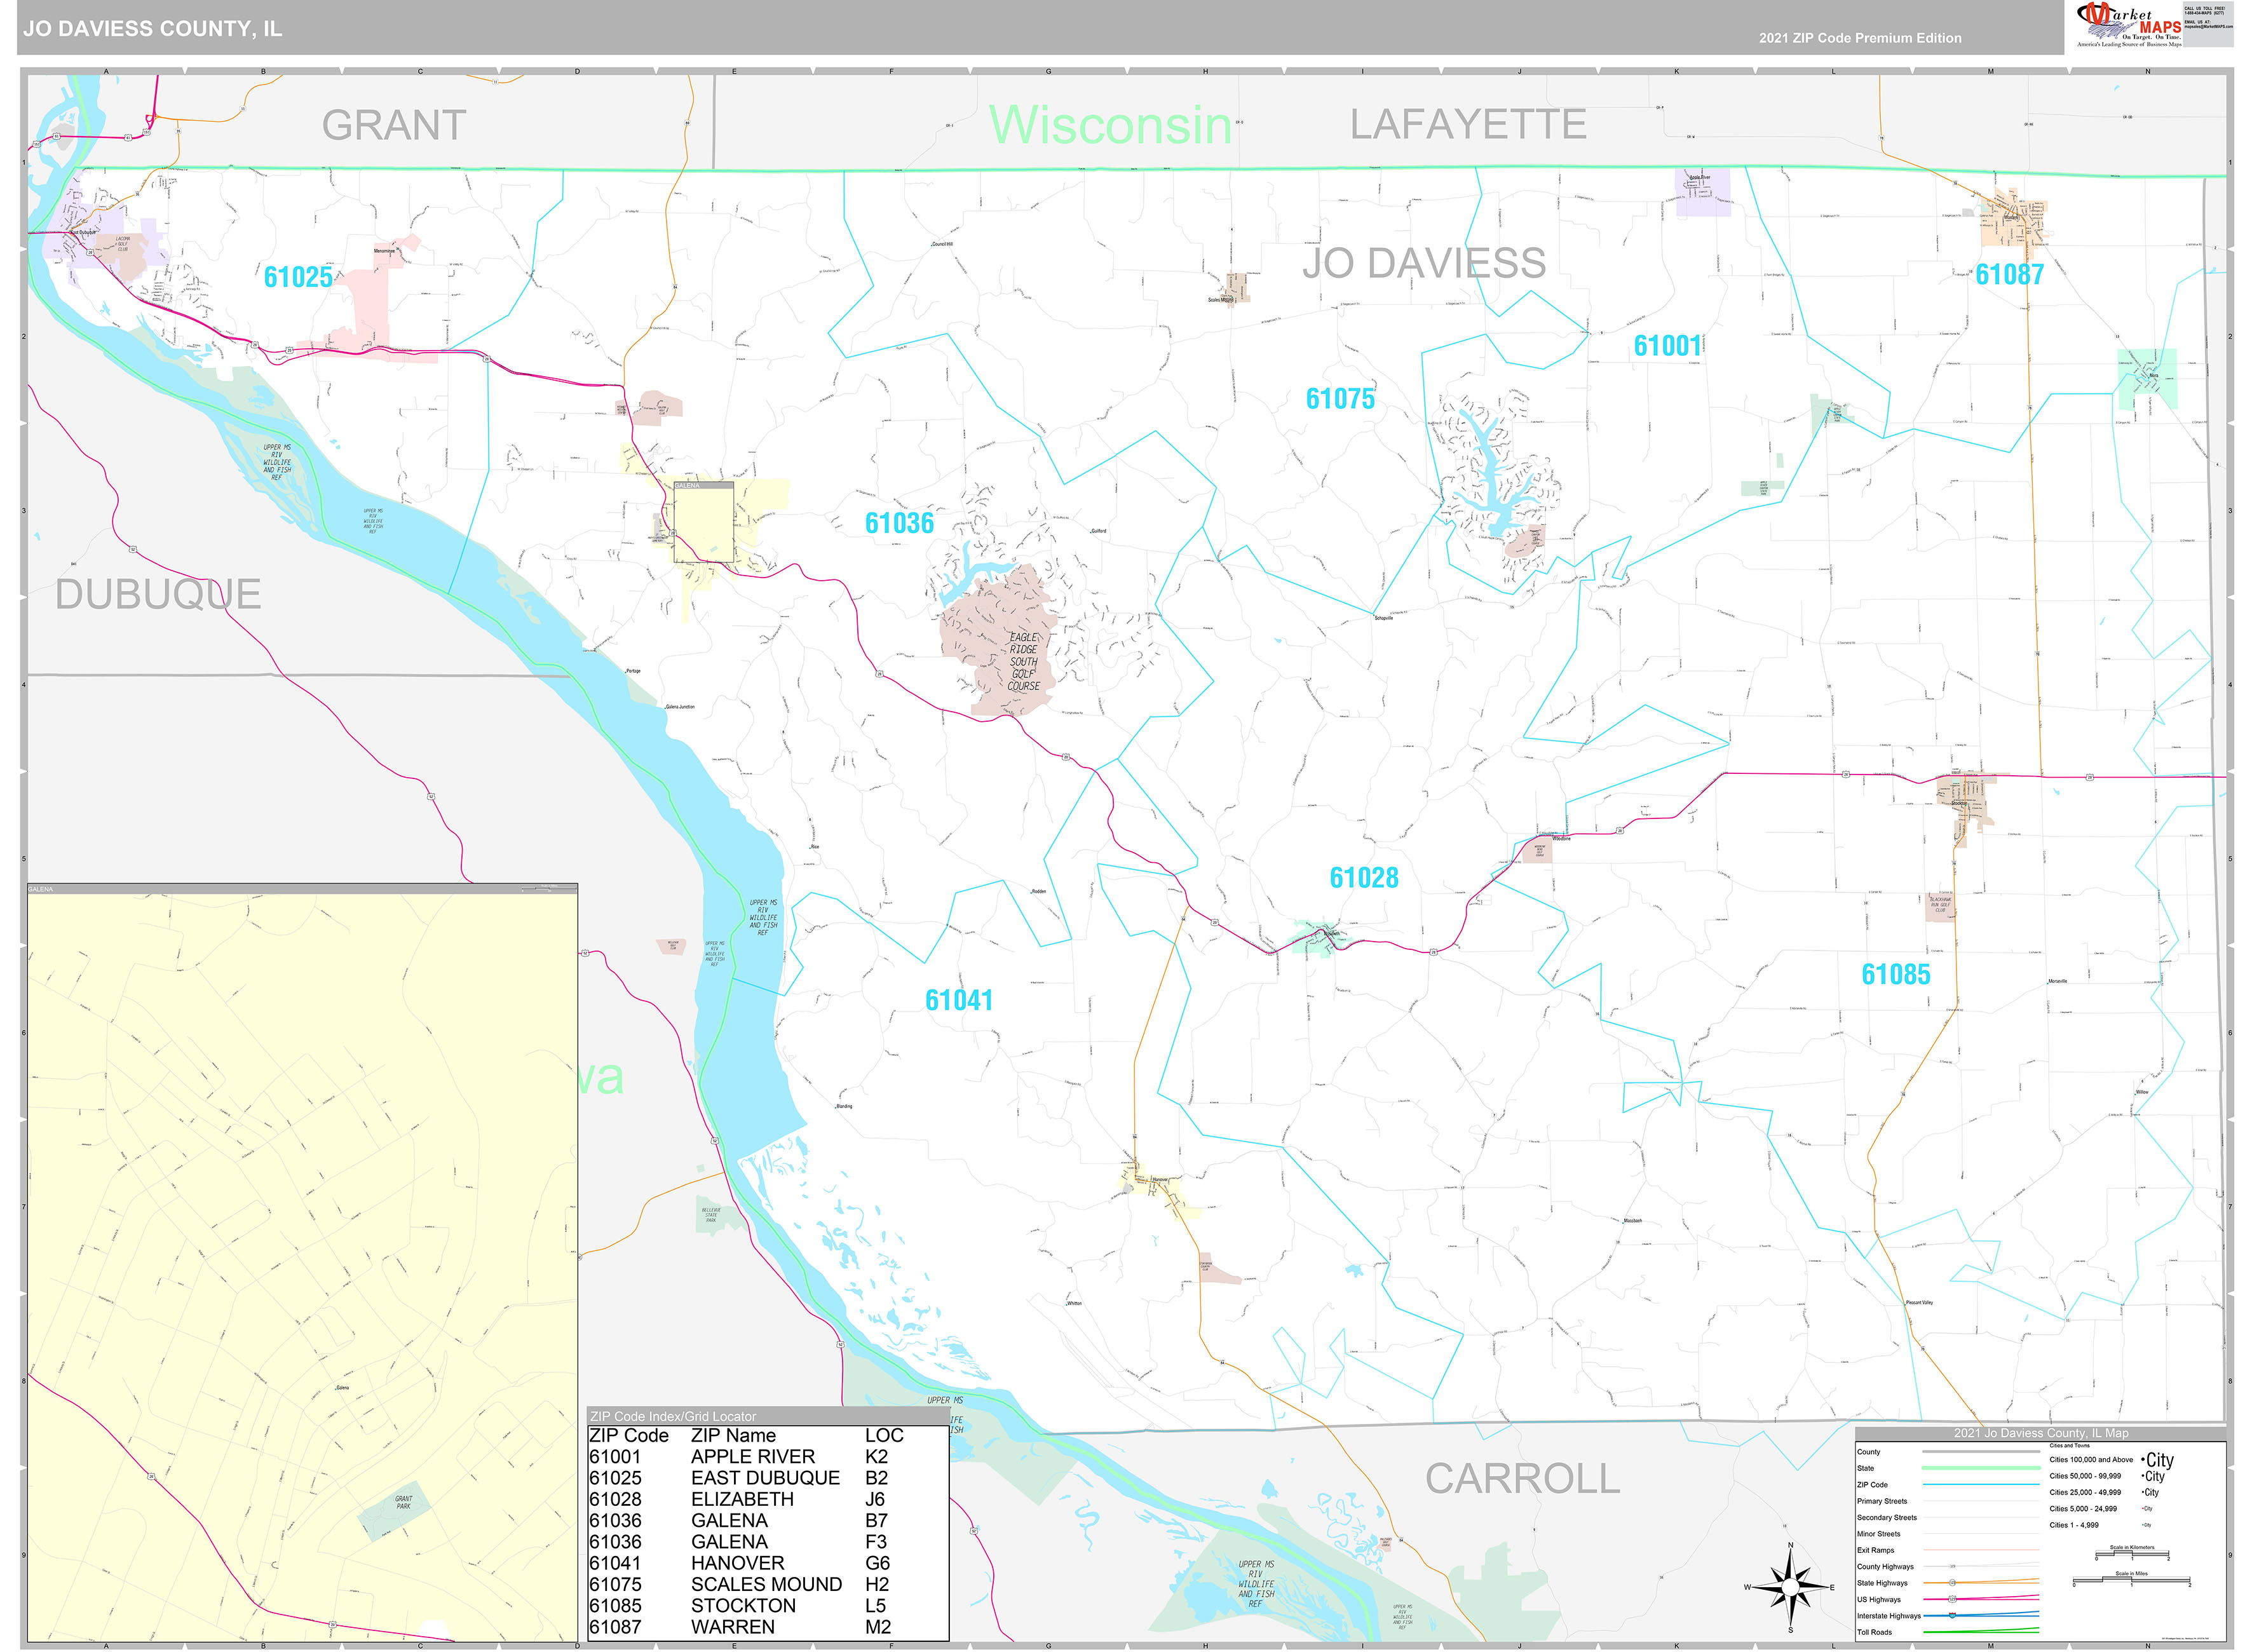
Task: Click the cyan ZIP Code line sample in the legend
Action: tap(1980, 1485)
